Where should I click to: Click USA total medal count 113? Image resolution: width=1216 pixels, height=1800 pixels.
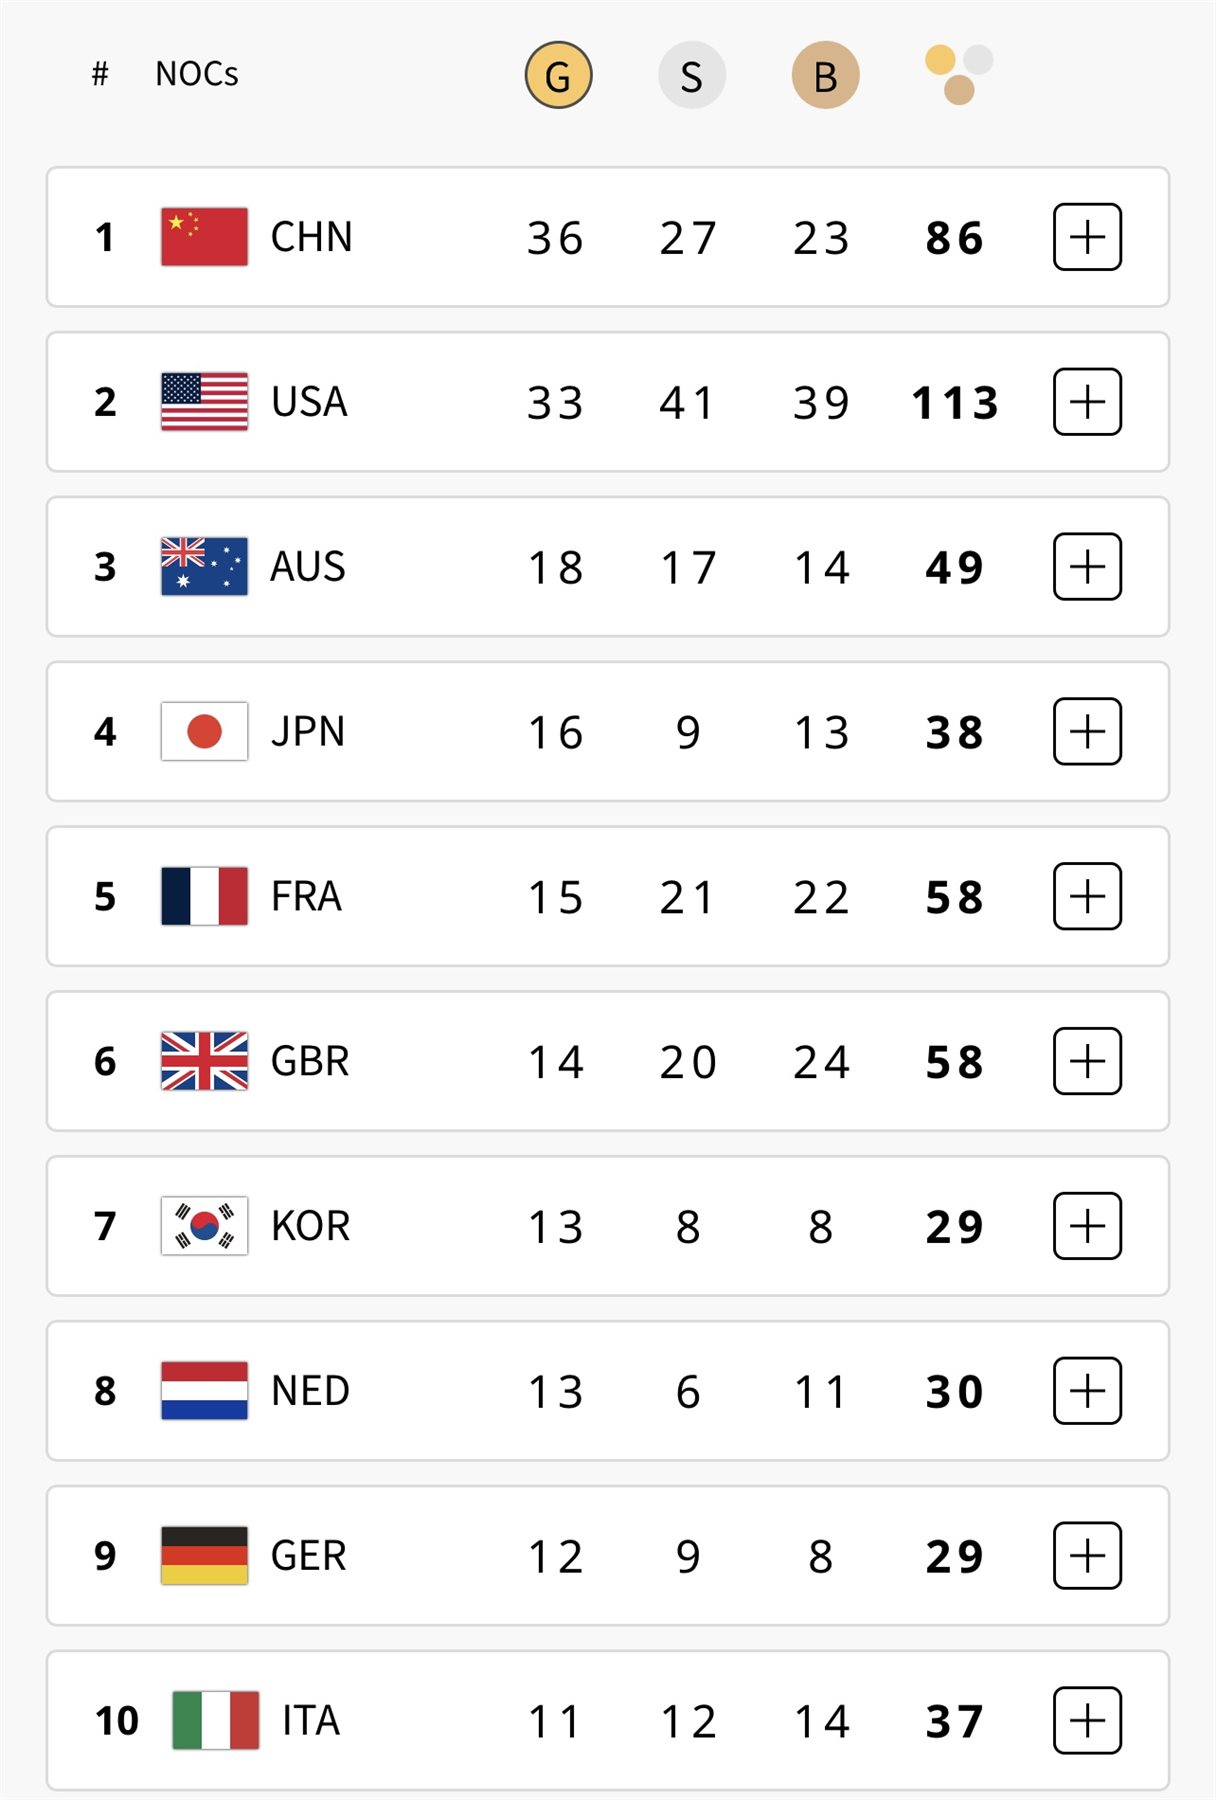point(955,403)
